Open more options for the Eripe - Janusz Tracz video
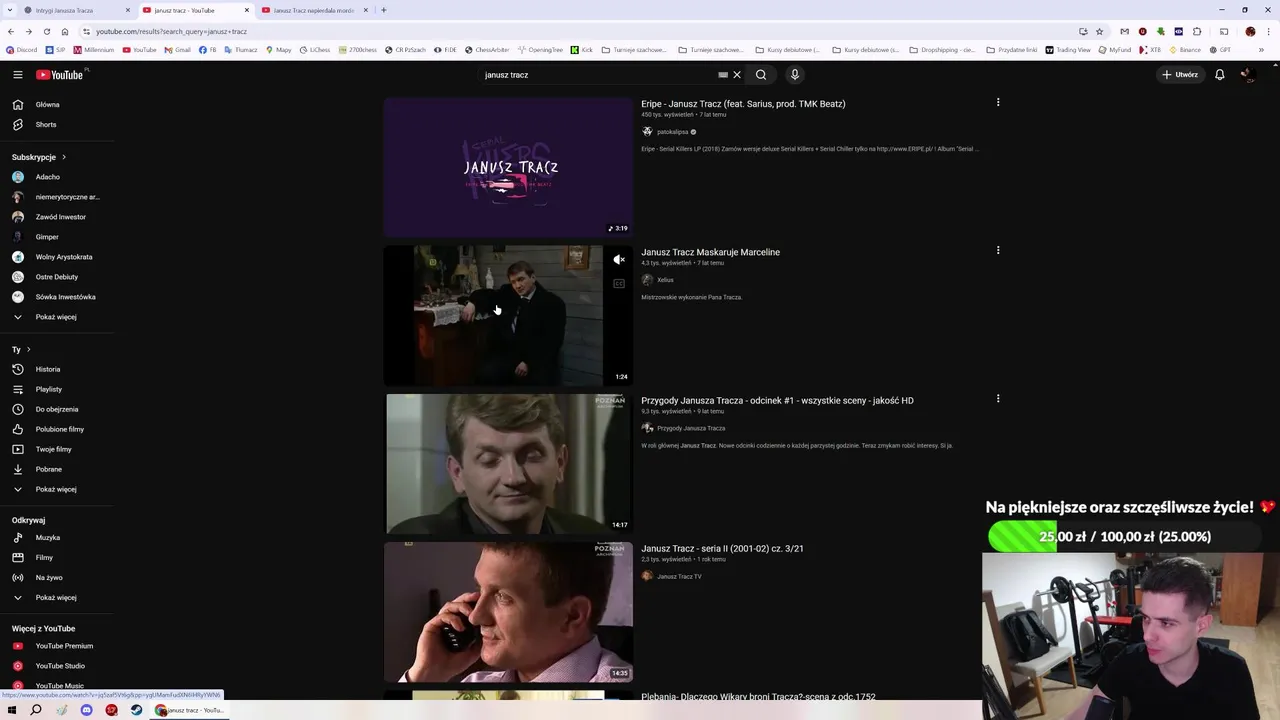The image size is (1280, 720). click(x=998, y=102)
